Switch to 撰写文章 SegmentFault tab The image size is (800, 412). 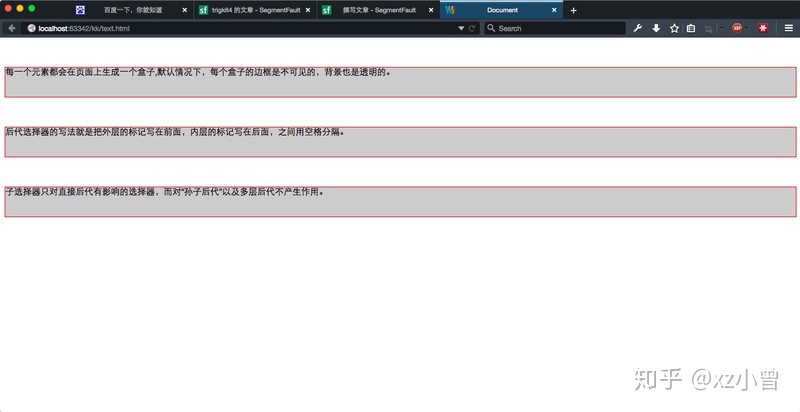coord(379,10)
